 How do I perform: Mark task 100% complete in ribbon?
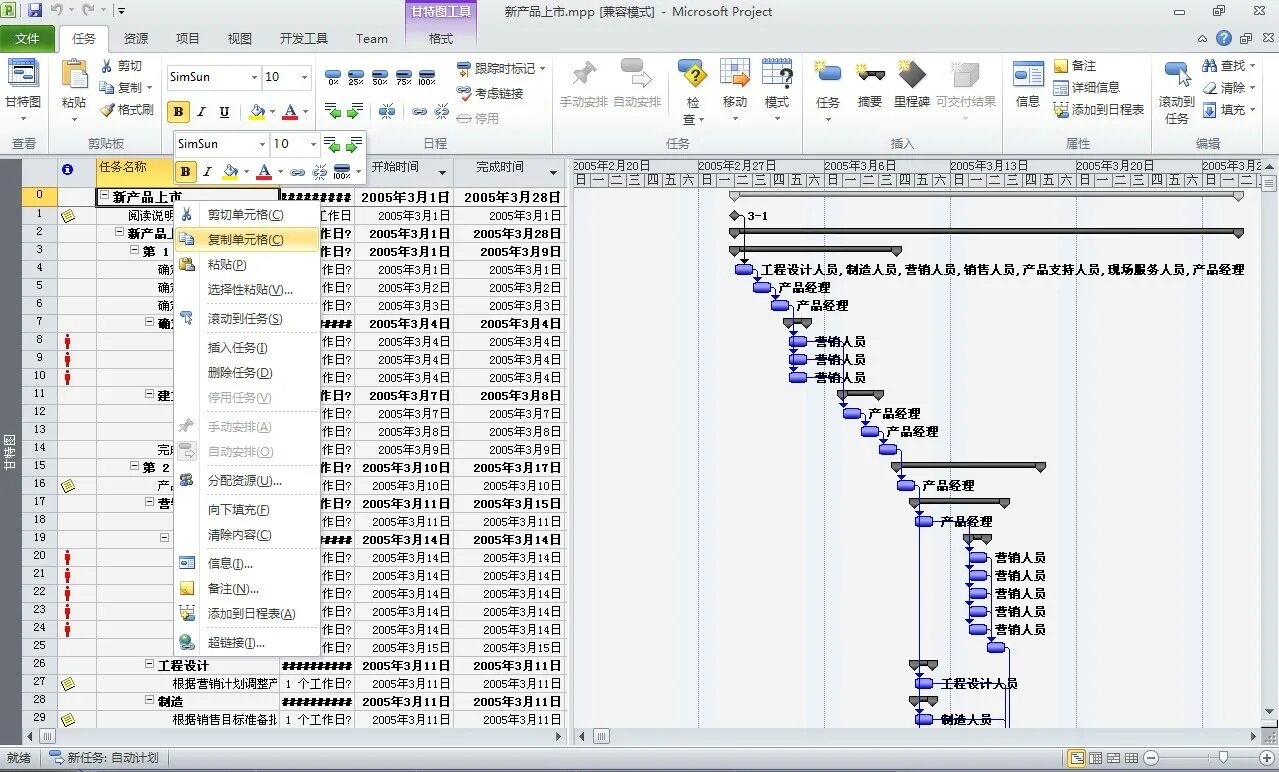click(427, 77)
